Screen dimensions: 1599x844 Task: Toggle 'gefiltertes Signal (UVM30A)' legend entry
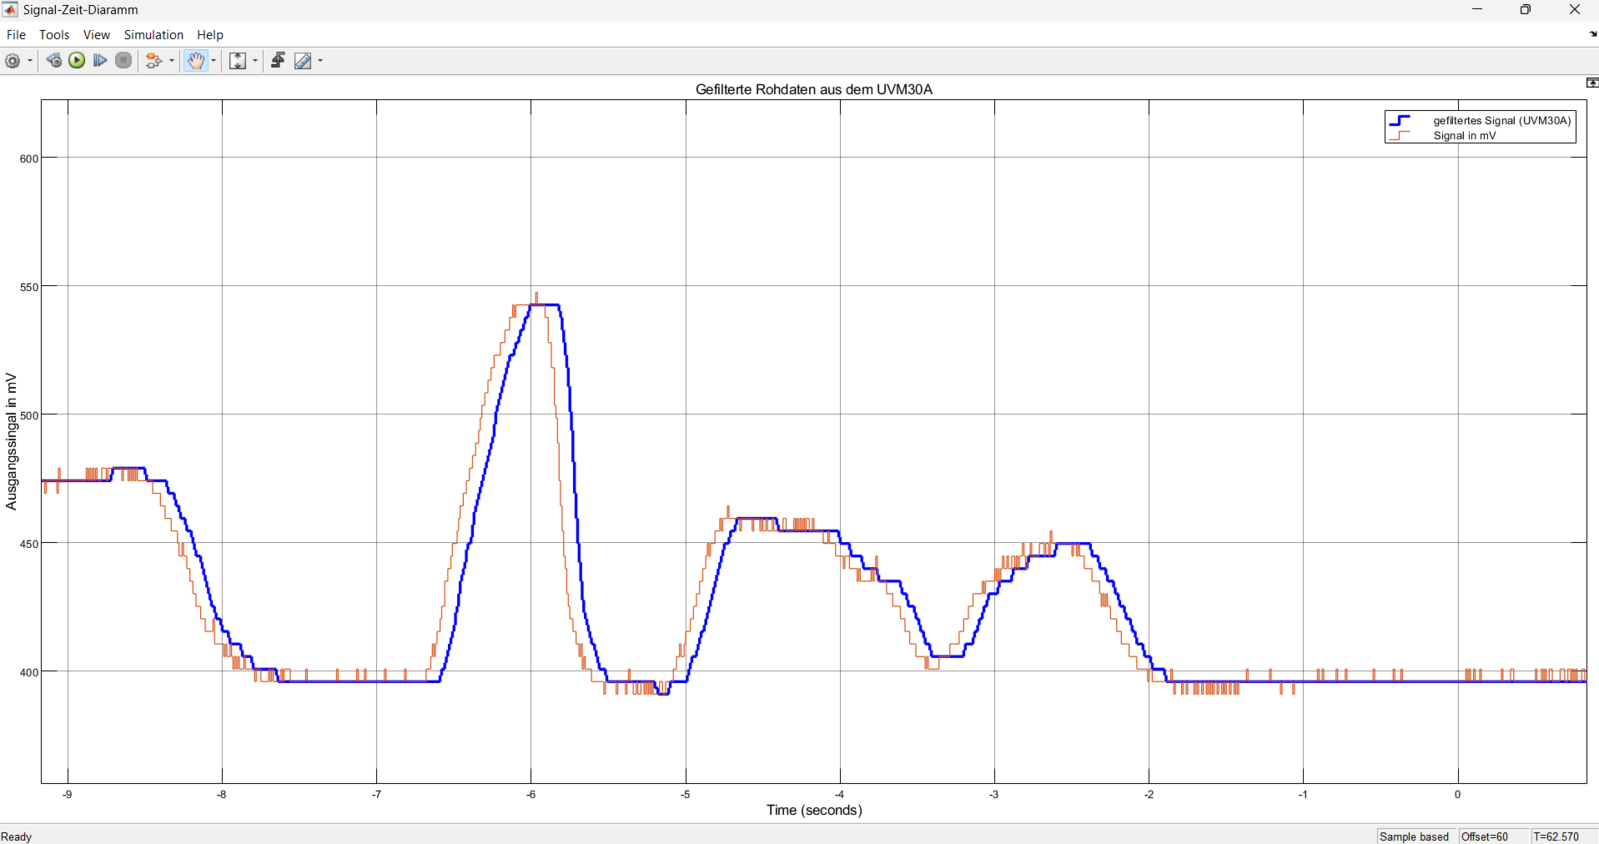point(1501,120)
